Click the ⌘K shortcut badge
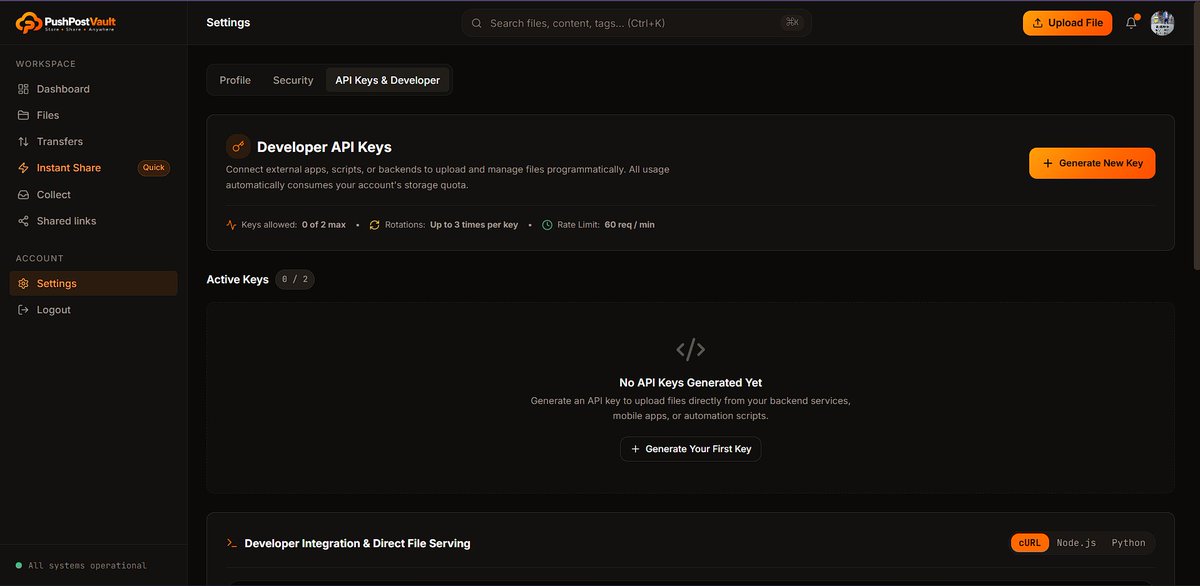 [x=793, y=23]
